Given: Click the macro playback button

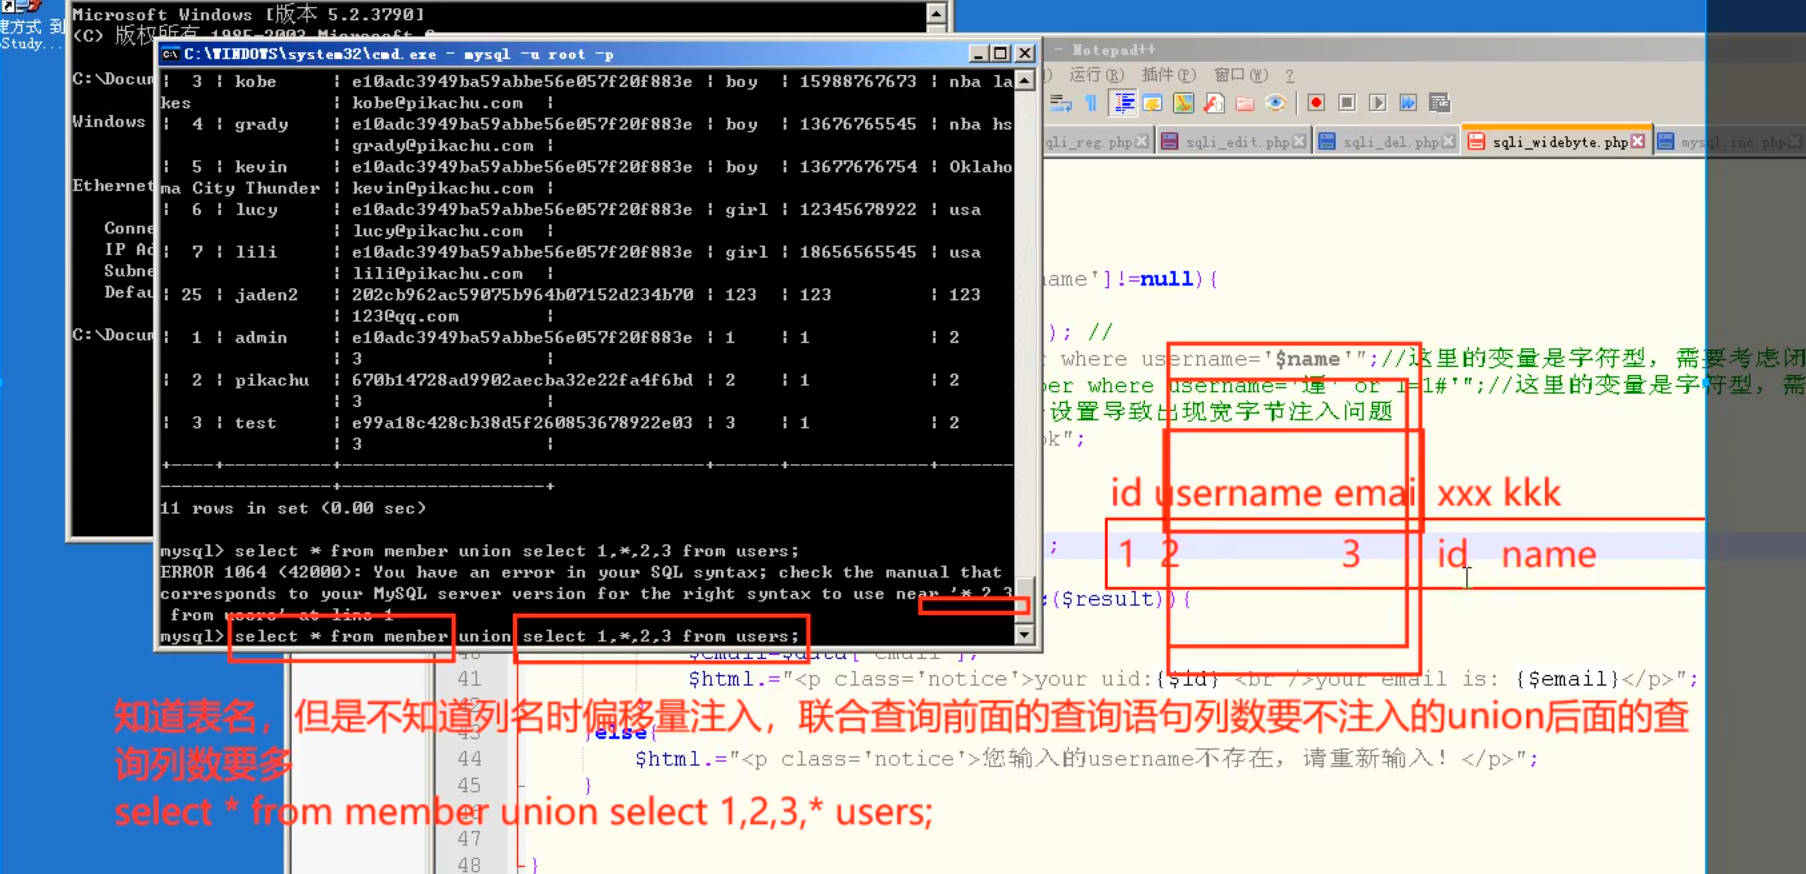Looking at the screenshot, I should pos(1378,103).
